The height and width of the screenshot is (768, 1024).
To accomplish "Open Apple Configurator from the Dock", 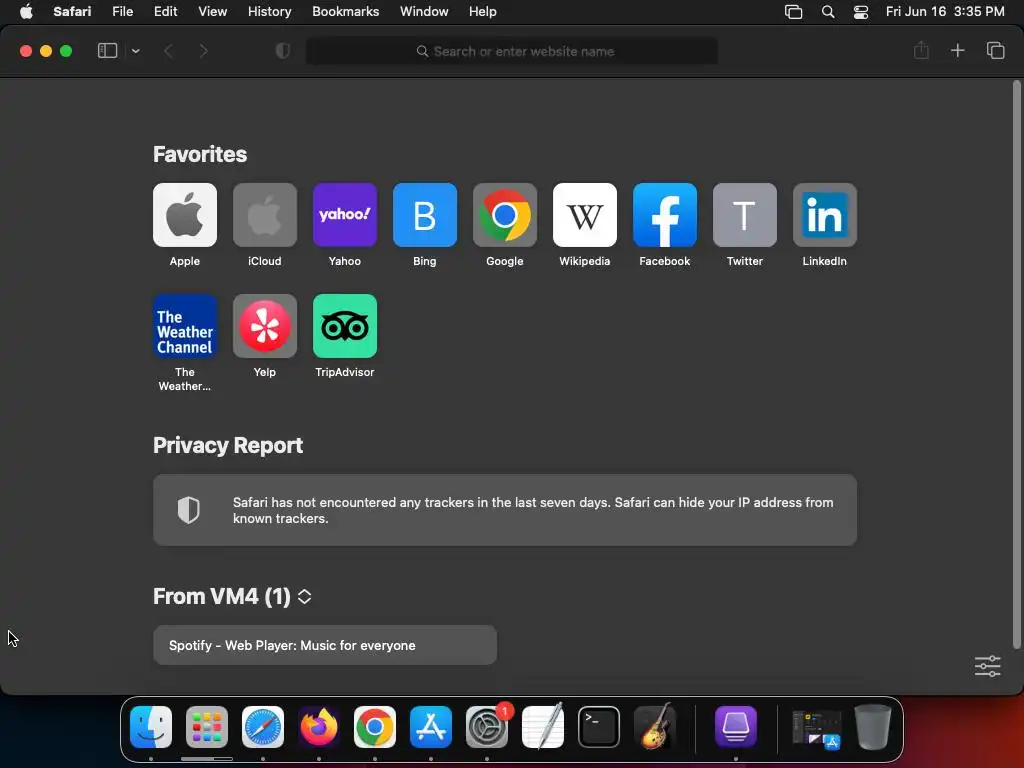I will click(736, 727).
